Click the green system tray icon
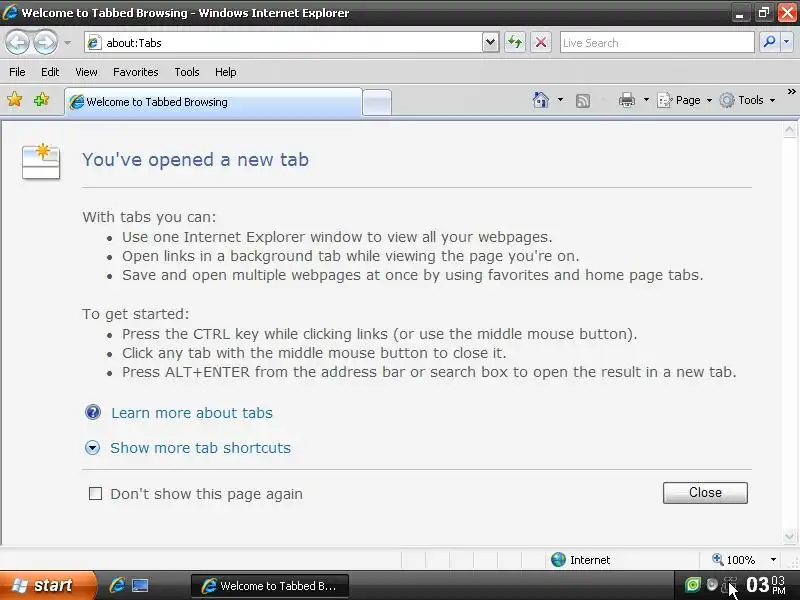 [x=692, y=585]
